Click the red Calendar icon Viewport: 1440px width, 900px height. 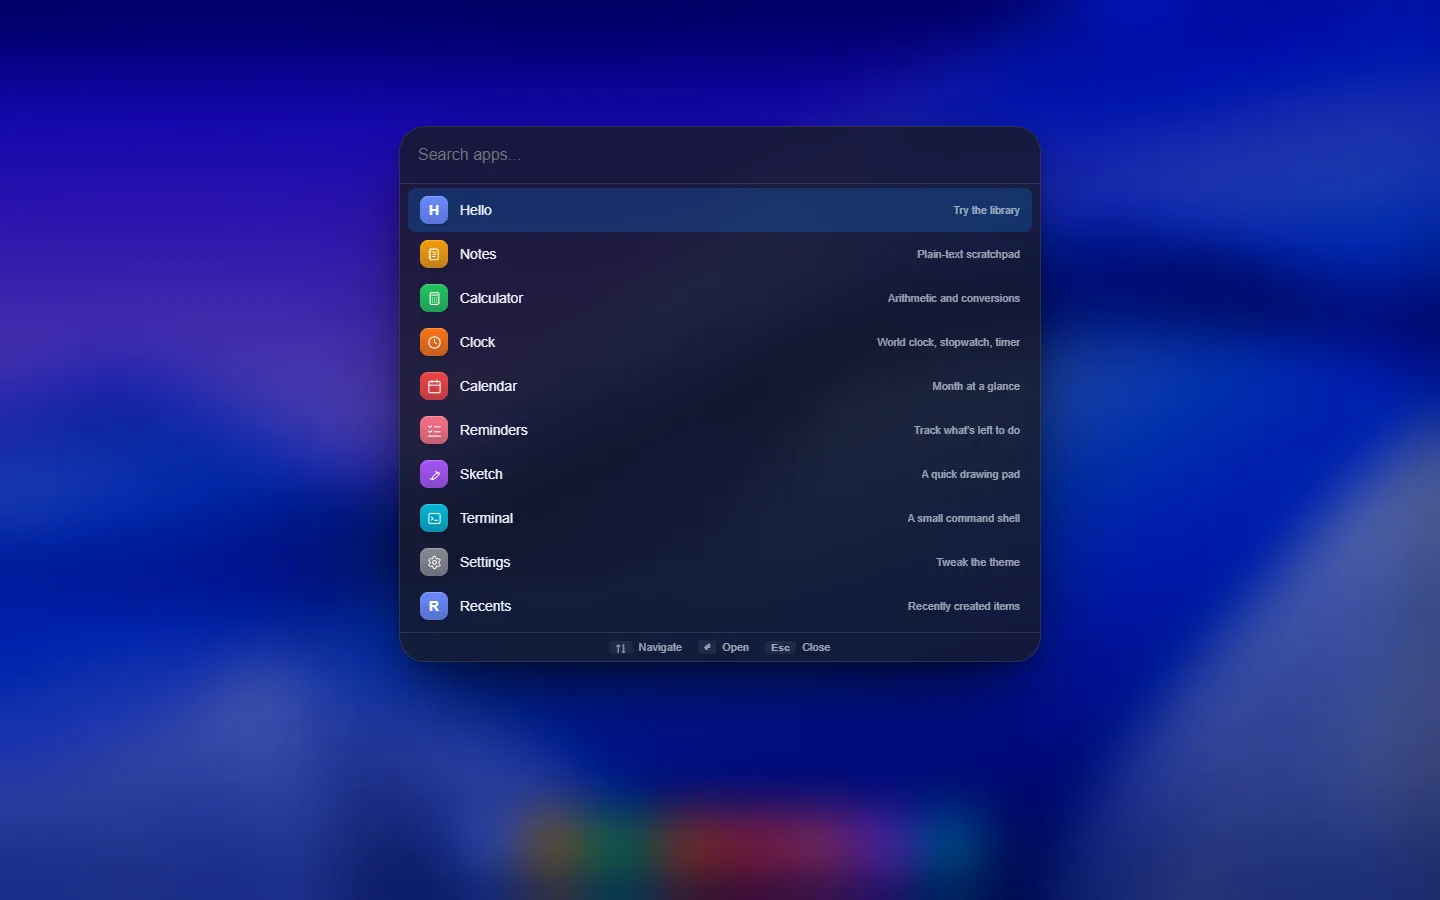pyautogui.click(x=434, y=386)
